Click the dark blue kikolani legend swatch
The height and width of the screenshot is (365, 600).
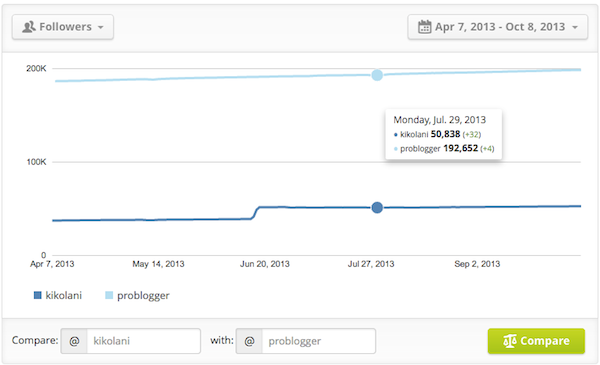pyautogui.click(x=38, y=295)
